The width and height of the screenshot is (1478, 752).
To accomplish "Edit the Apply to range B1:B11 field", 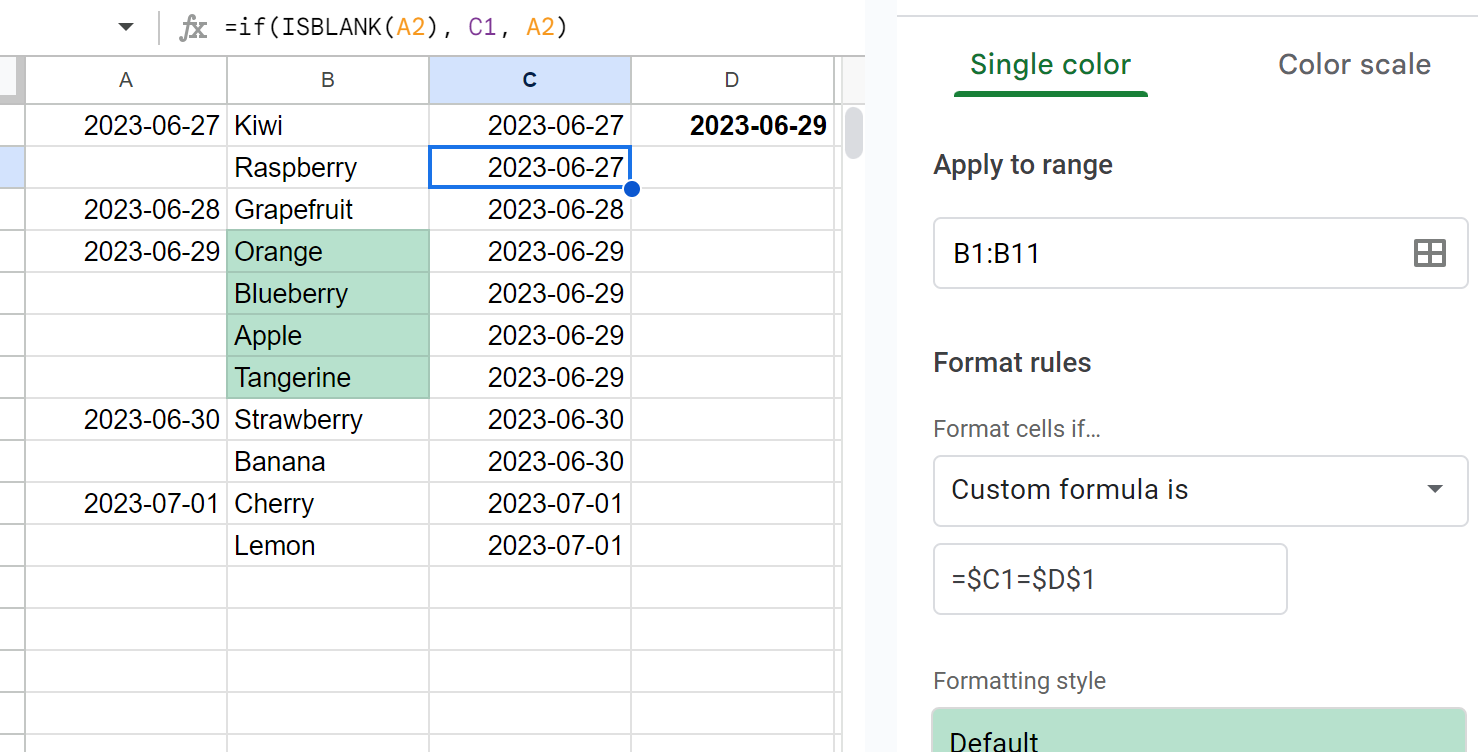I will pos(1200,253).
